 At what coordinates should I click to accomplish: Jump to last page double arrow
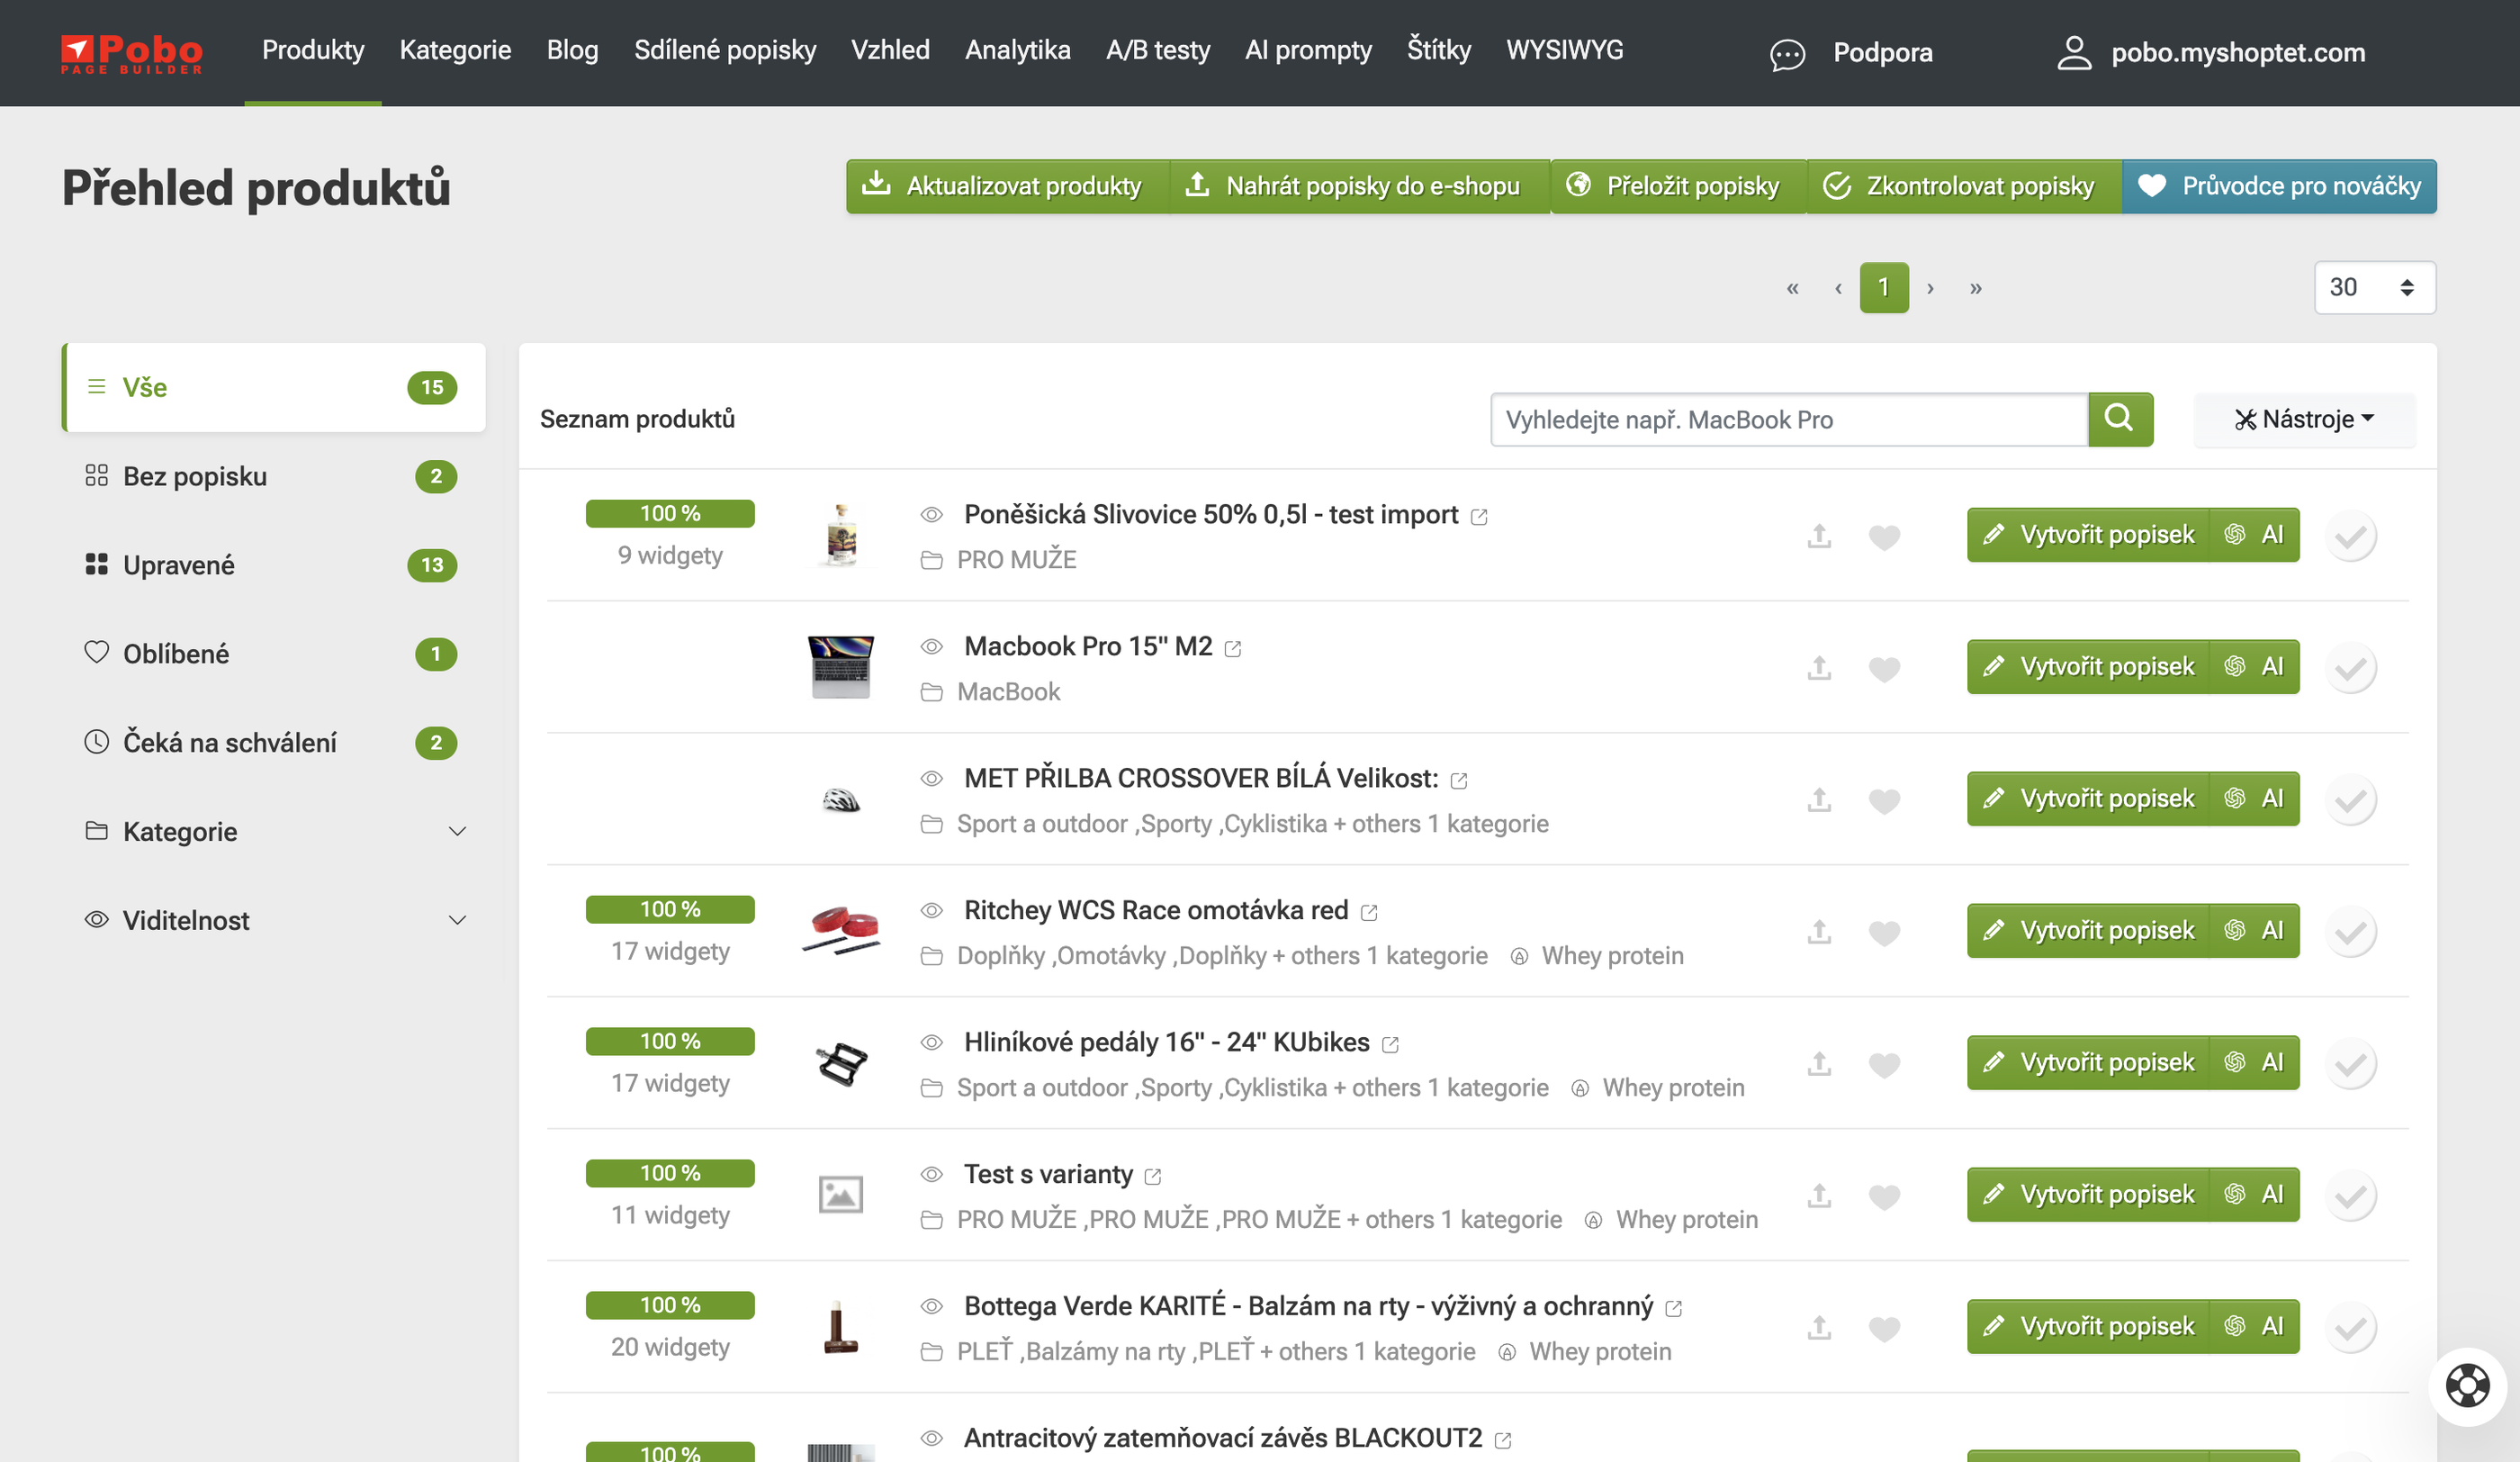click(x=1976, y=288)
